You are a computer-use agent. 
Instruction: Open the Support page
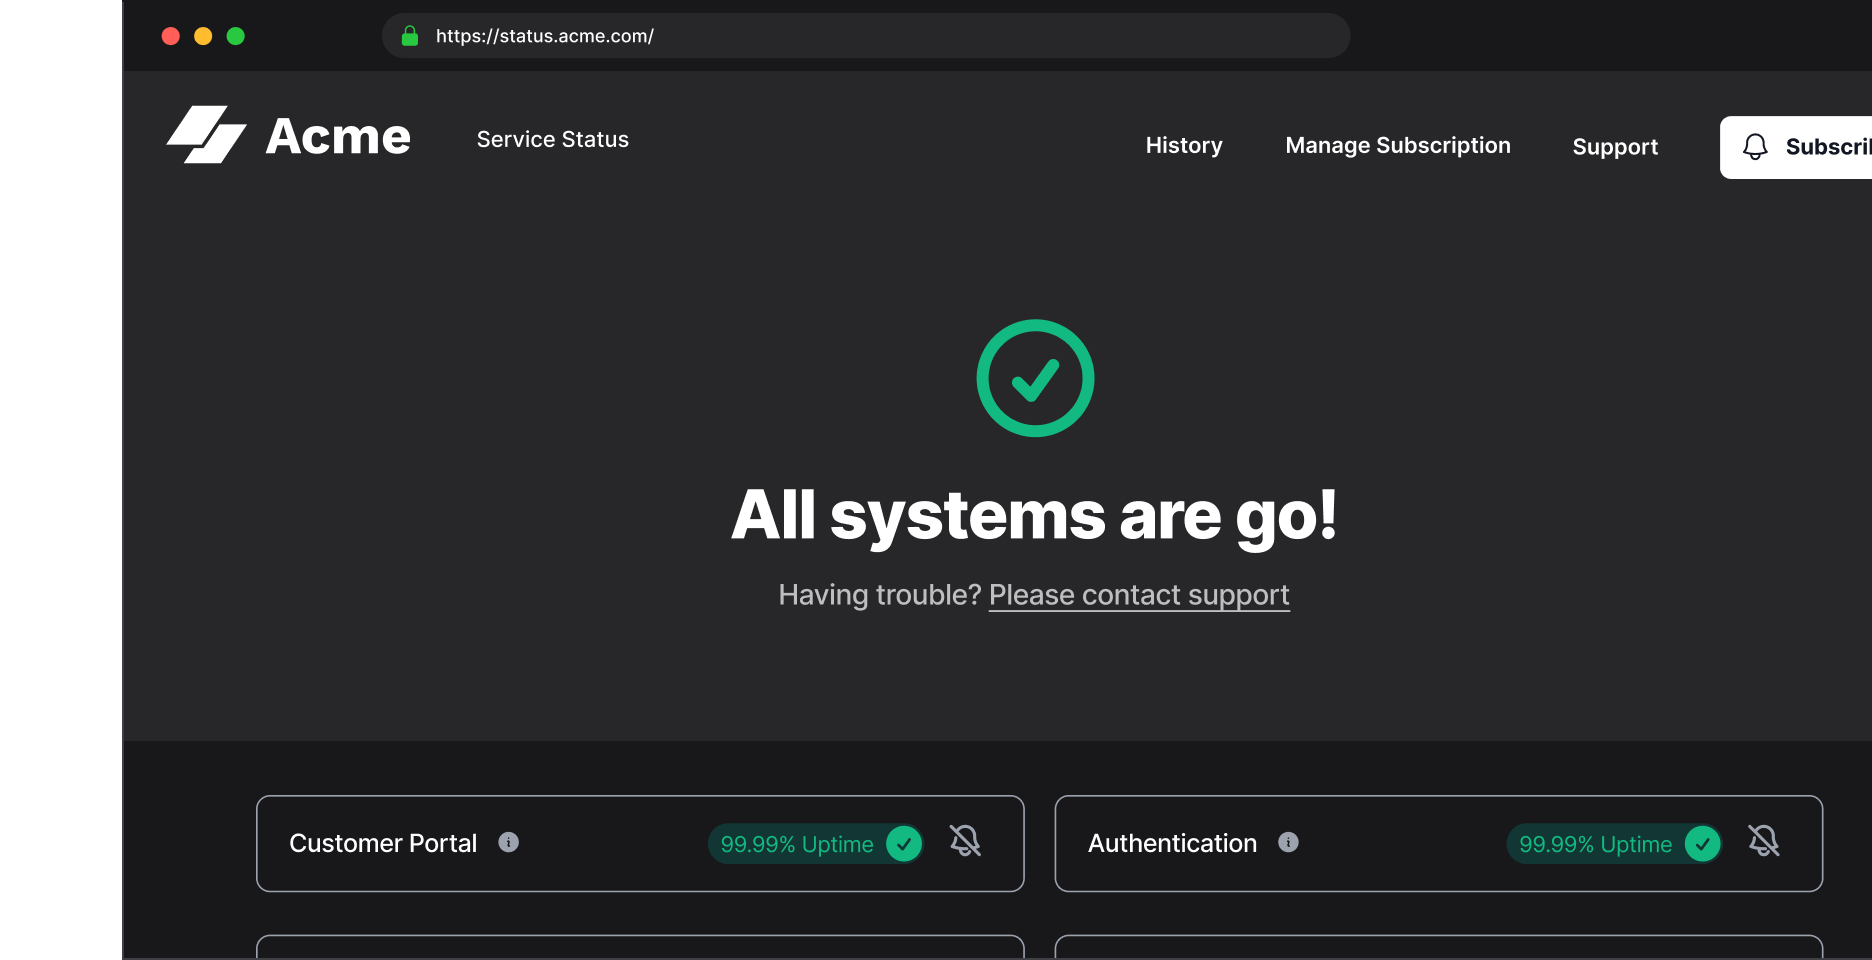[1615, 147]
